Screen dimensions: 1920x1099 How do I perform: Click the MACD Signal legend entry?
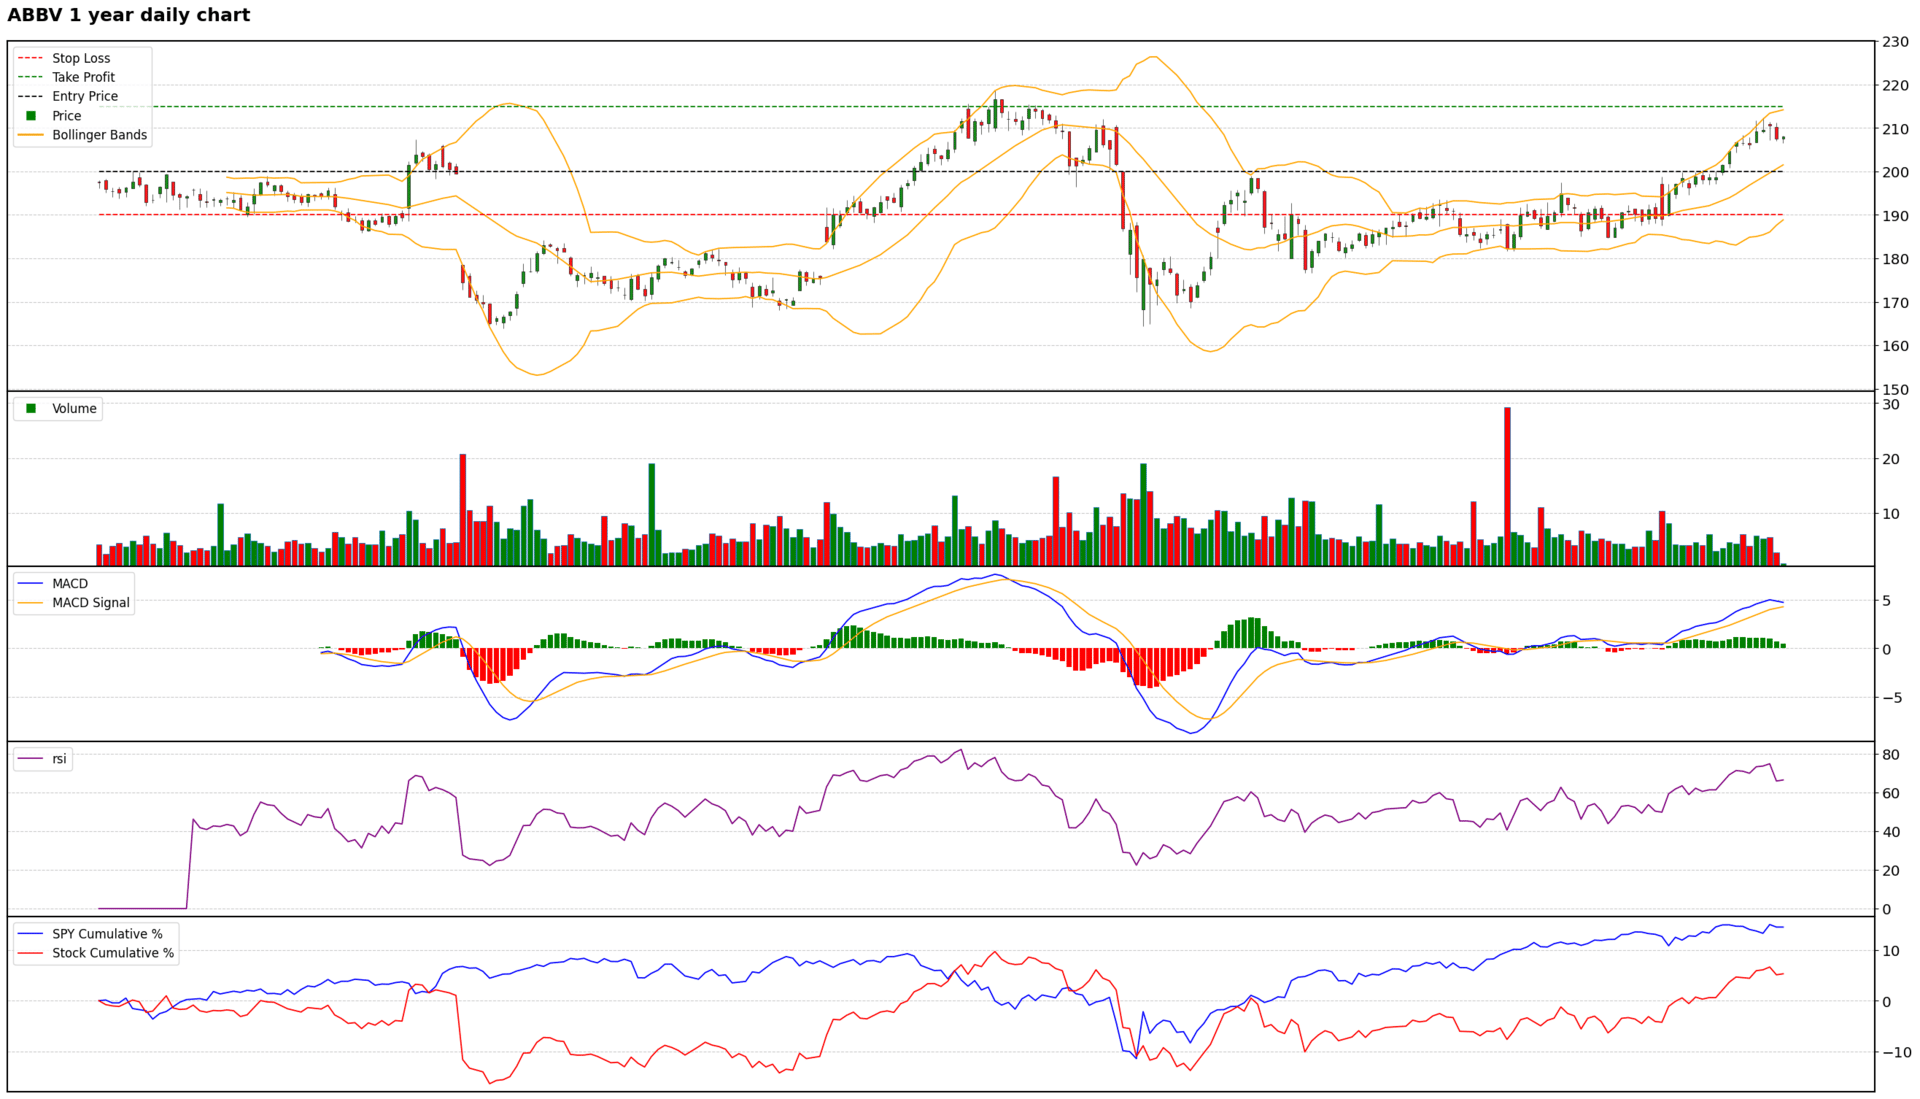pos(90,602)
